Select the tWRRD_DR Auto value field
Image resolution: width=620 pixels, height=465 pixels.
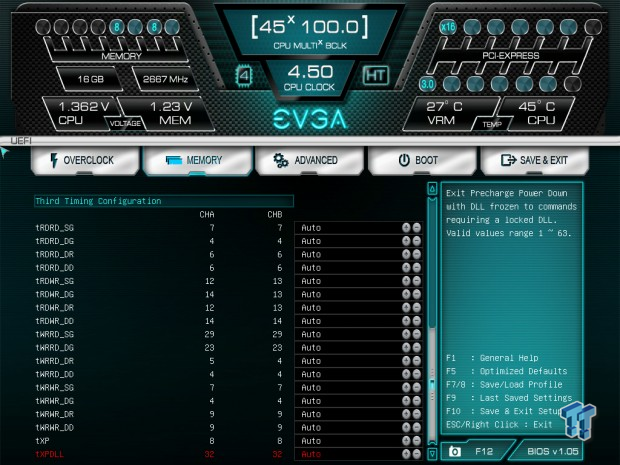pyautogui.click(x=358, y=361)
